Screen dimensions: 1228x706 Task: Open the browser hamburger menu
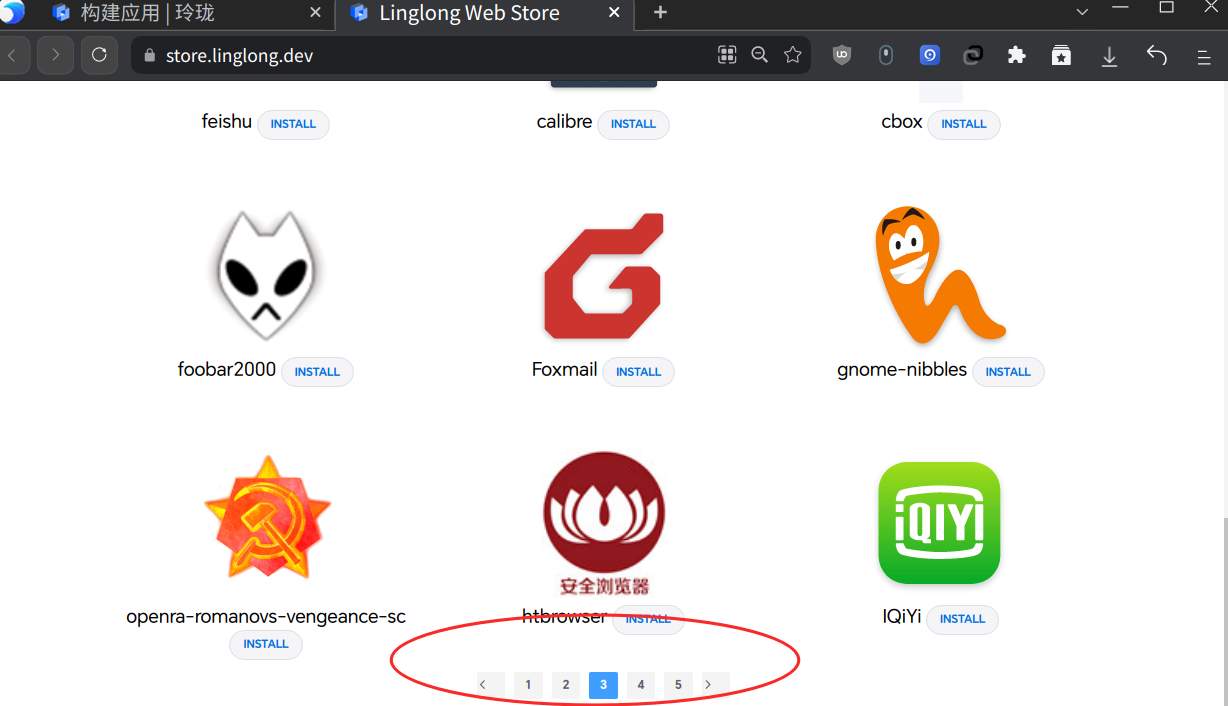point(1204,57)
